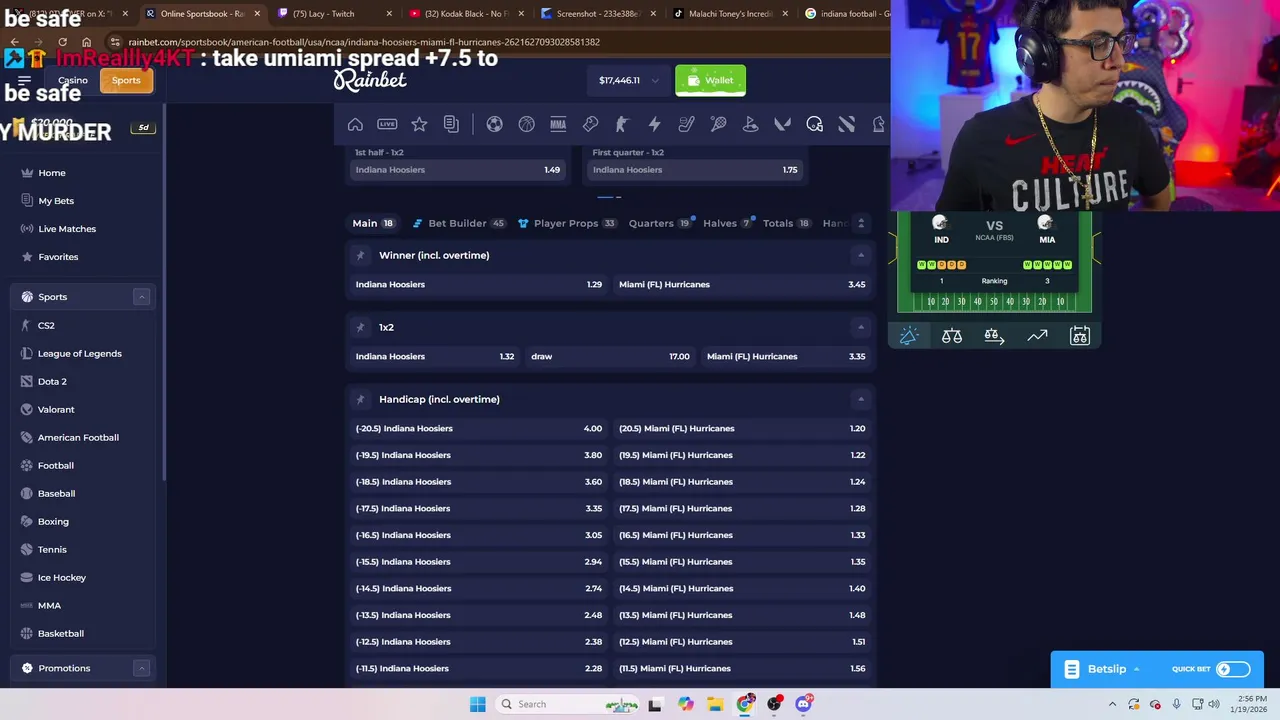Switch to the Bet Builder tab
Image resolution: width=1280 pixels, height=720 pixels.
click(x=458, y=223)
